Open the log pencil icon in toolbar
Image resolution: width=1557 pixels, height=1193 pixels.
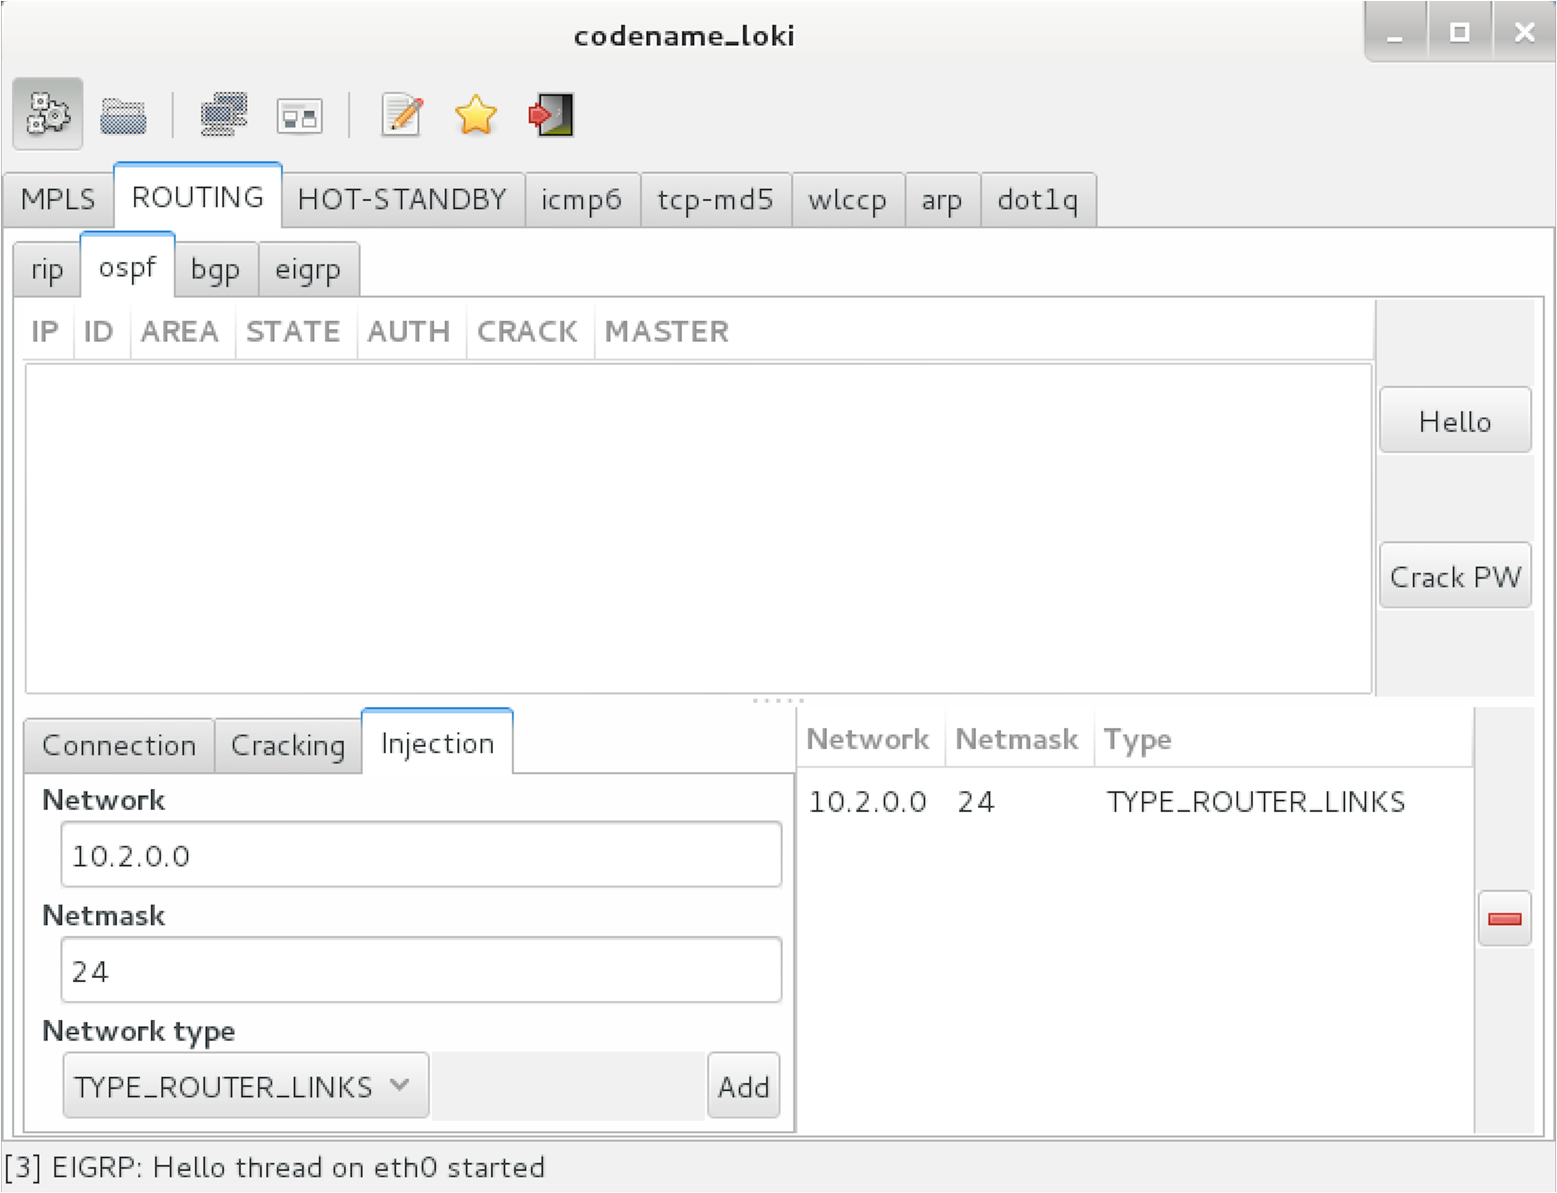pos(400,113)
